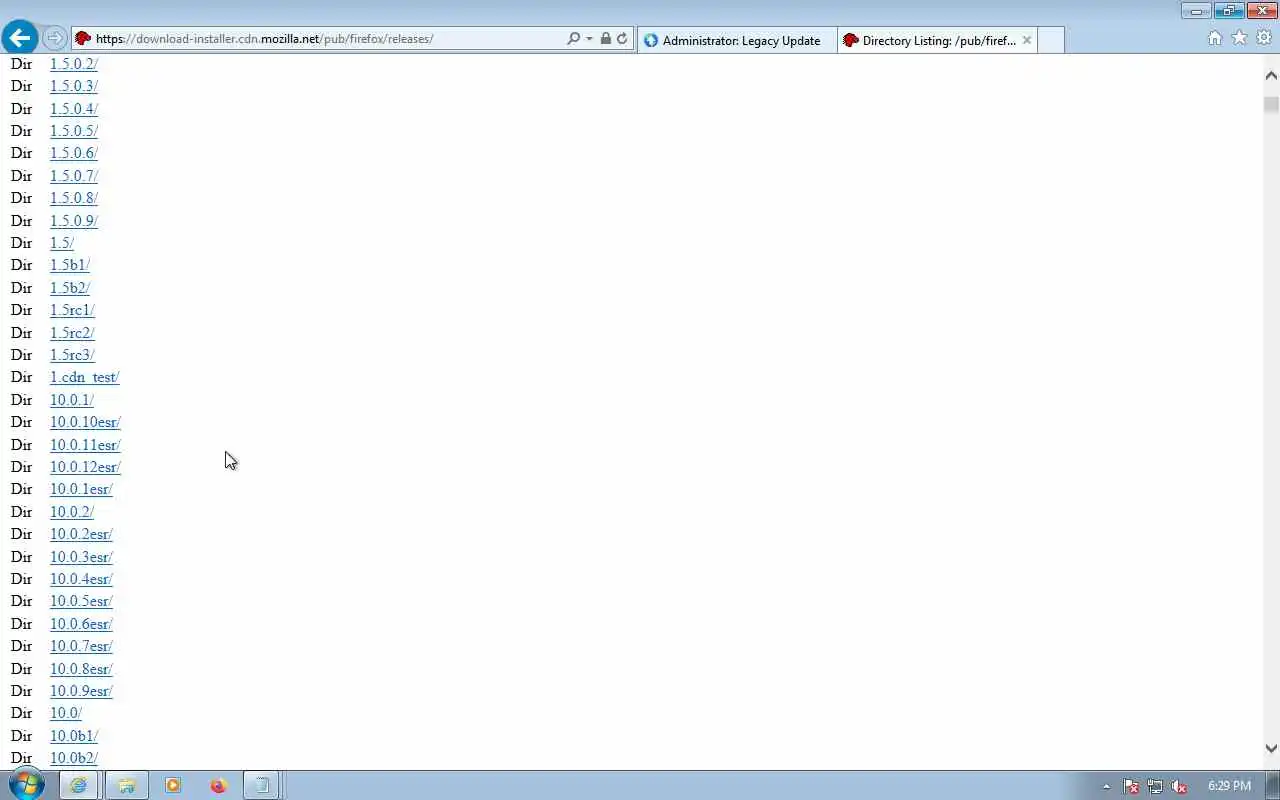The image size is (1280, 800).
Task: Open the 10.0.1/ directory link
Action: [x=72, y=399]
